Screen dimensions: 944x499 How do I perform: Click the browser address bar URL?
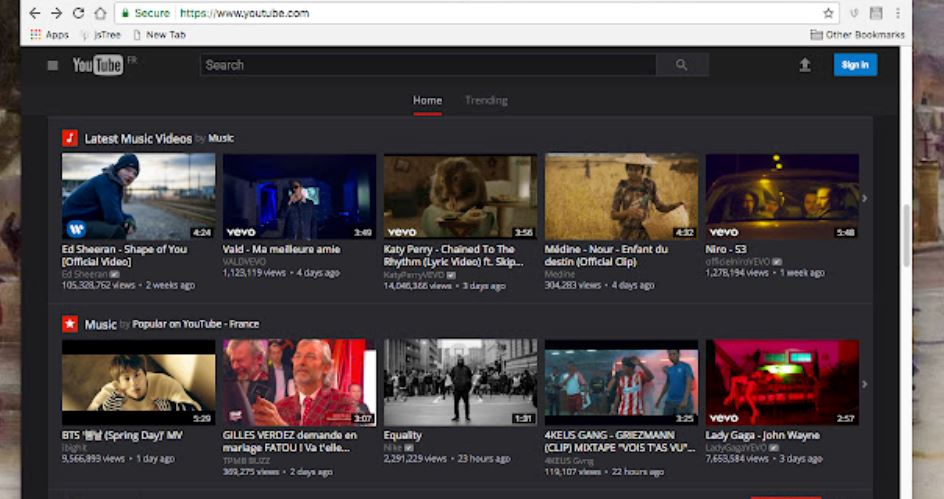(244, 13)
